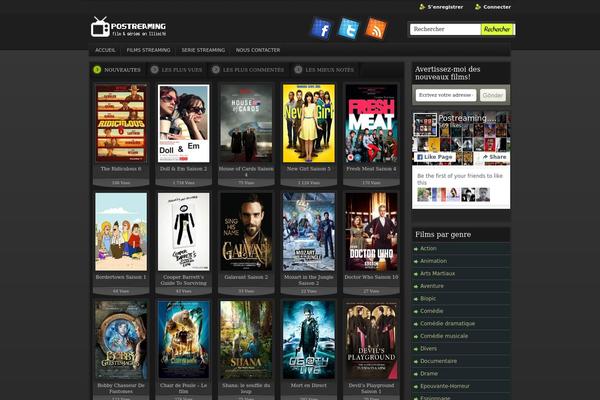Open Postreaming Facebook page title

(x=467, y=118)
